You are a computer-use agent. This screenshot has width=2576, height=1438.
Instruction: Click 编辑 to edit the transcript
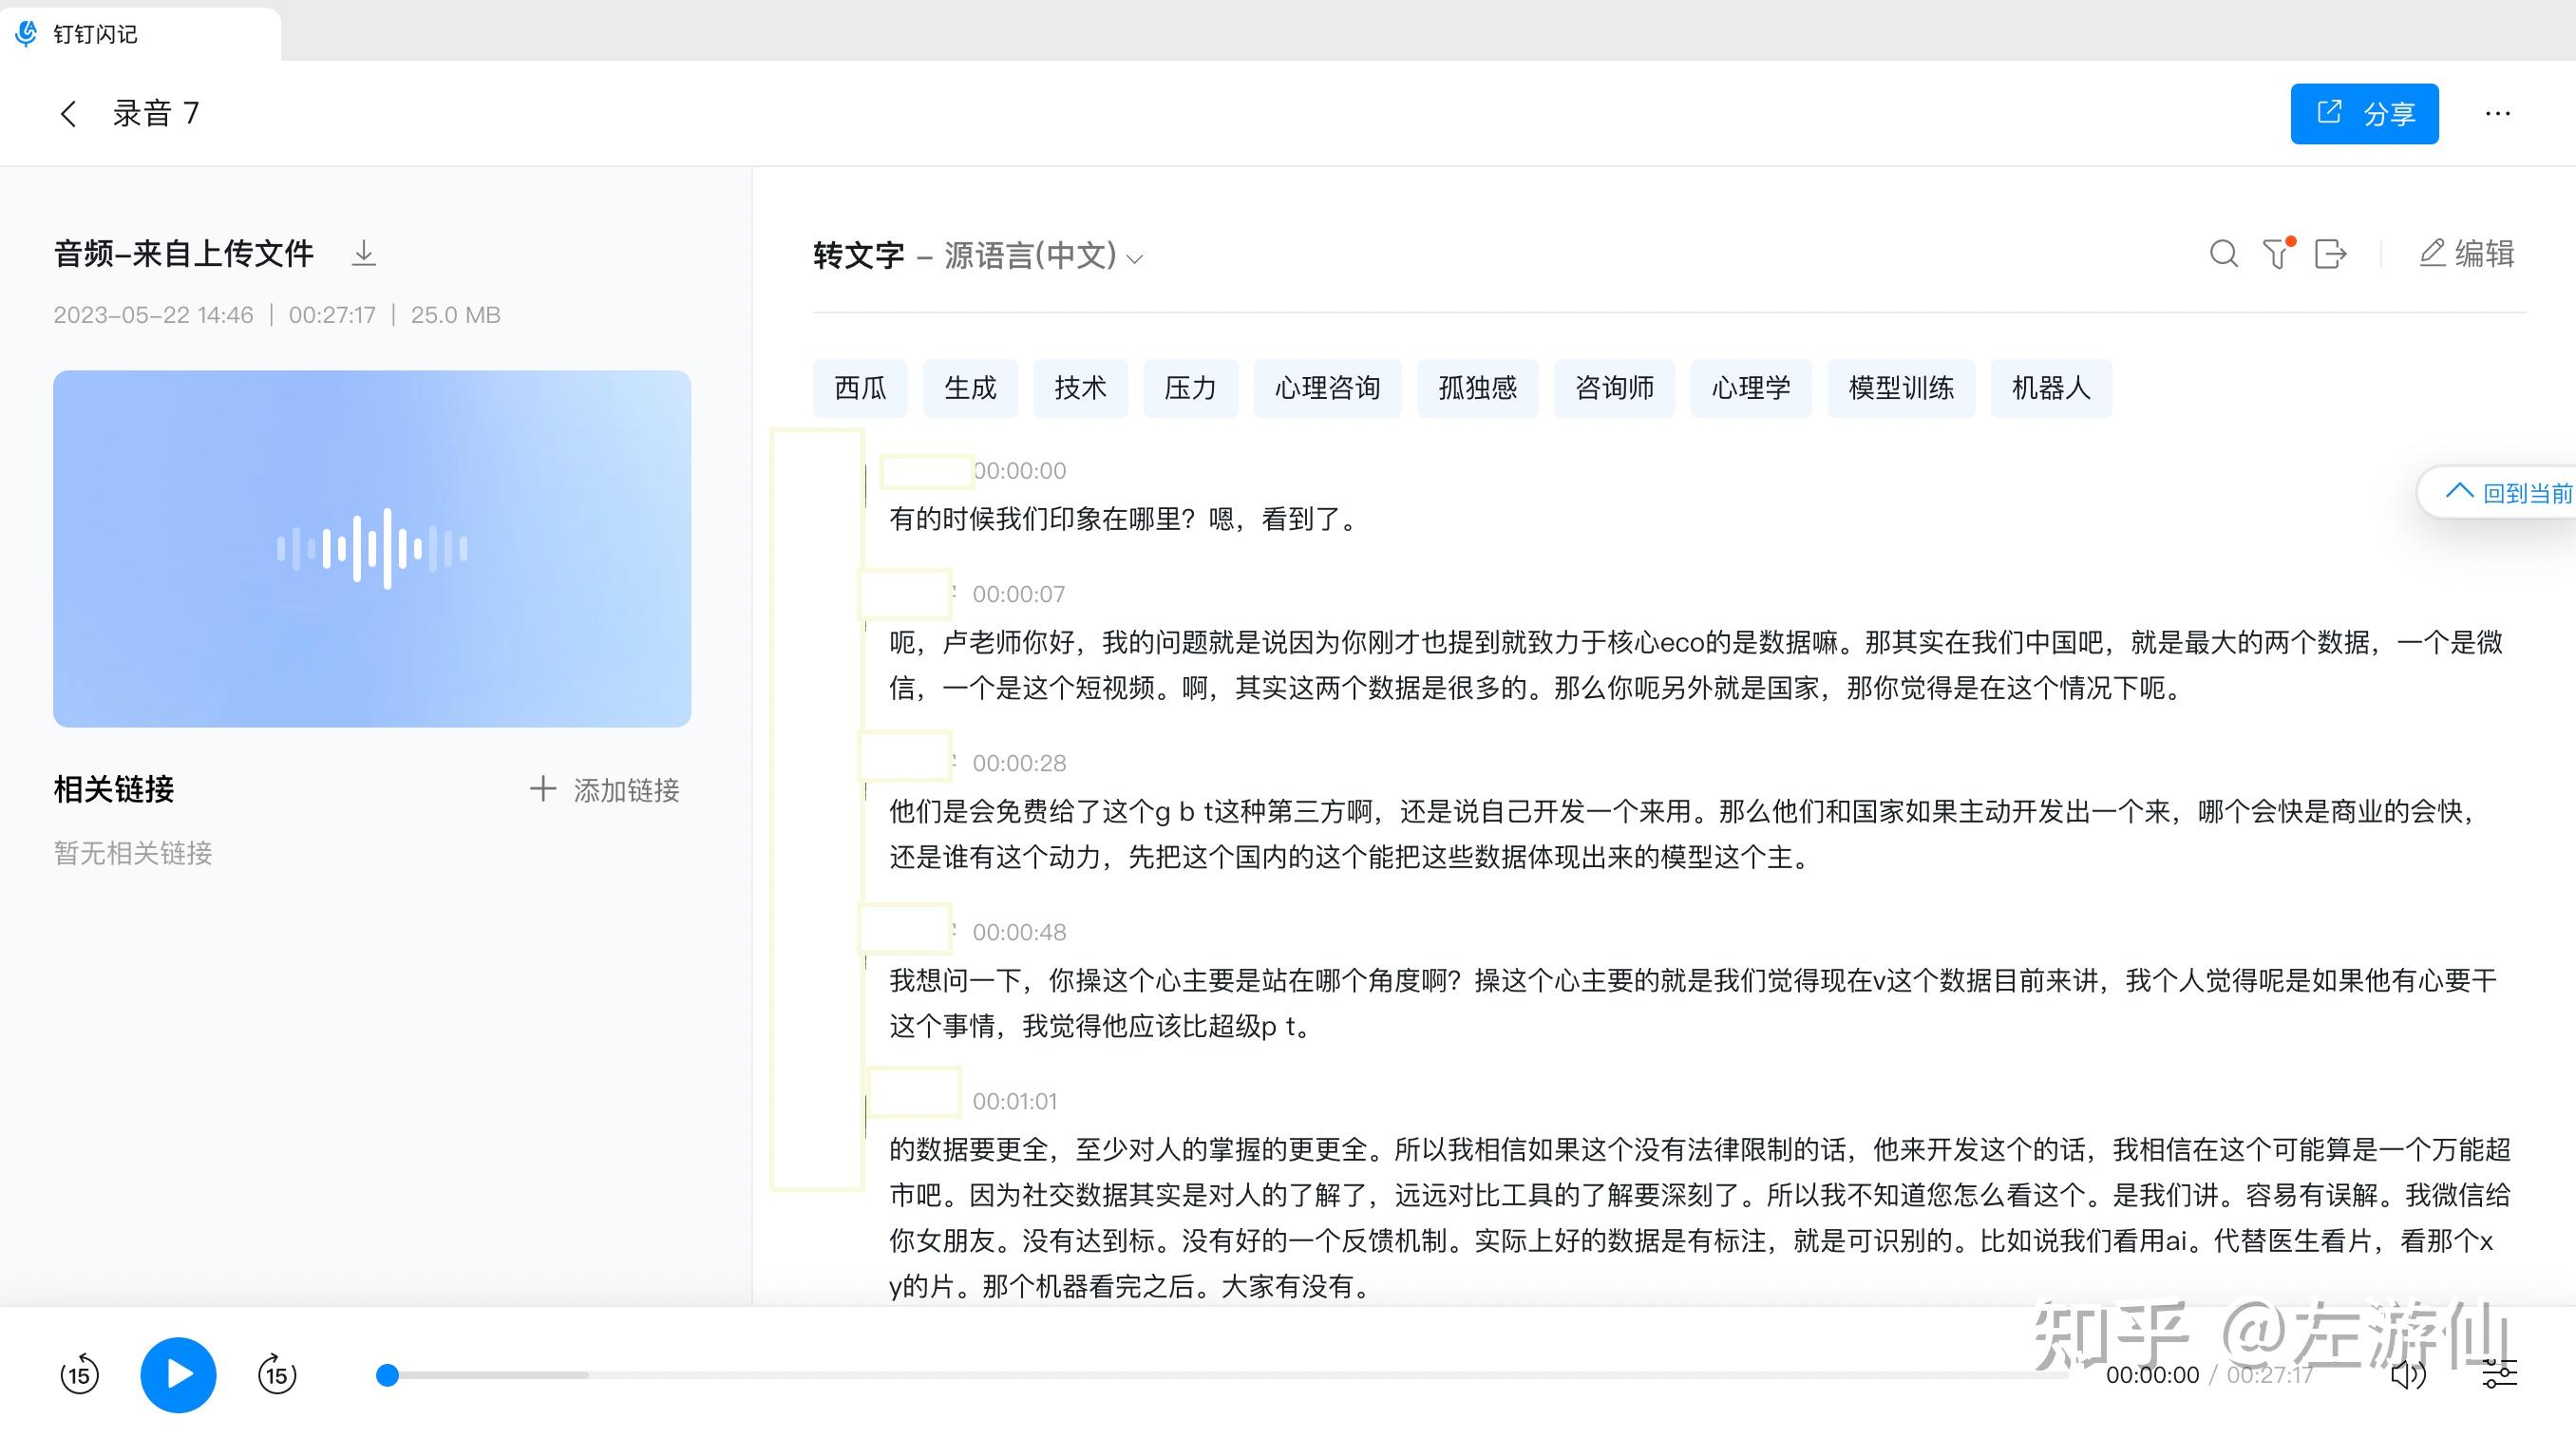(x=2466, y=254)
